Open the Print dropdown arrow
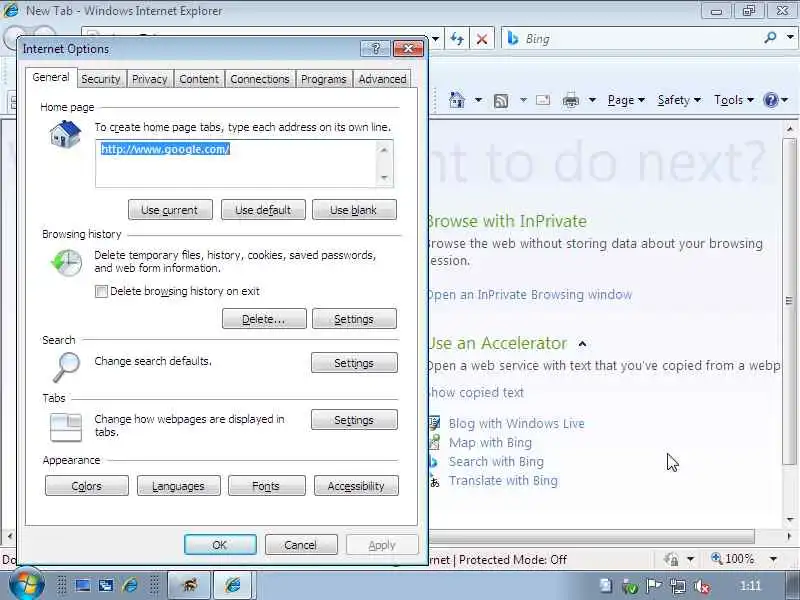The width and height of the screenshot is (800, 600). pyautogui.click(x=592, y=100)
